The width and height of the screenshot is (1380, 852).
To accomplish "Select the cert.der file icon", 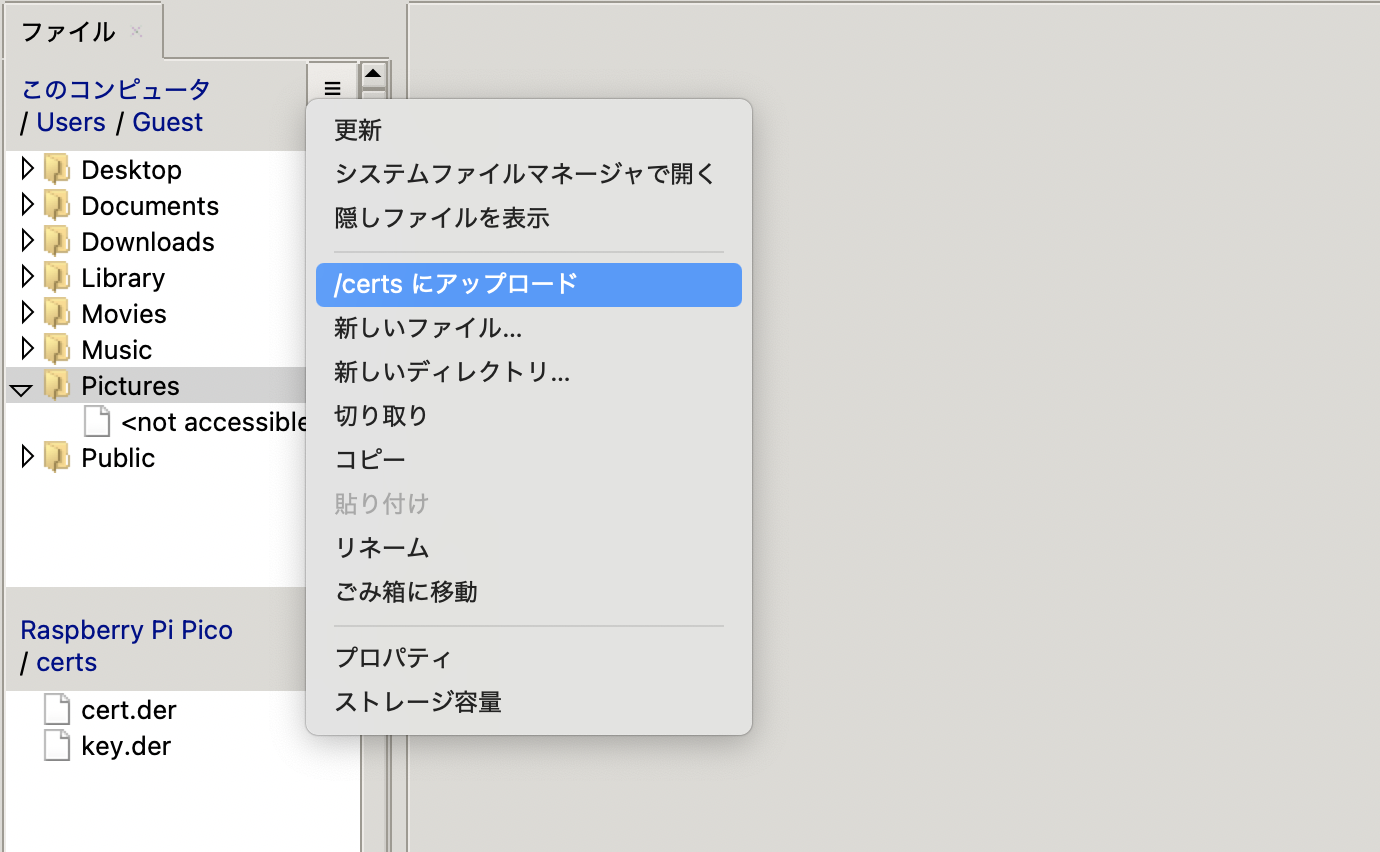I will [57, 710].
